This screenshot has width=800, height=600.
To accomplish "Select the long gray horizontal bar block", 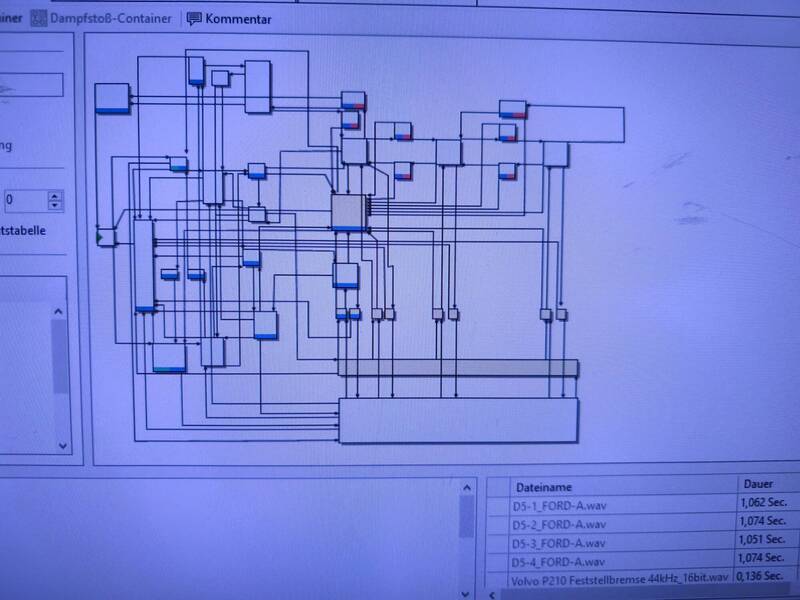I will (x=459, y=368).
